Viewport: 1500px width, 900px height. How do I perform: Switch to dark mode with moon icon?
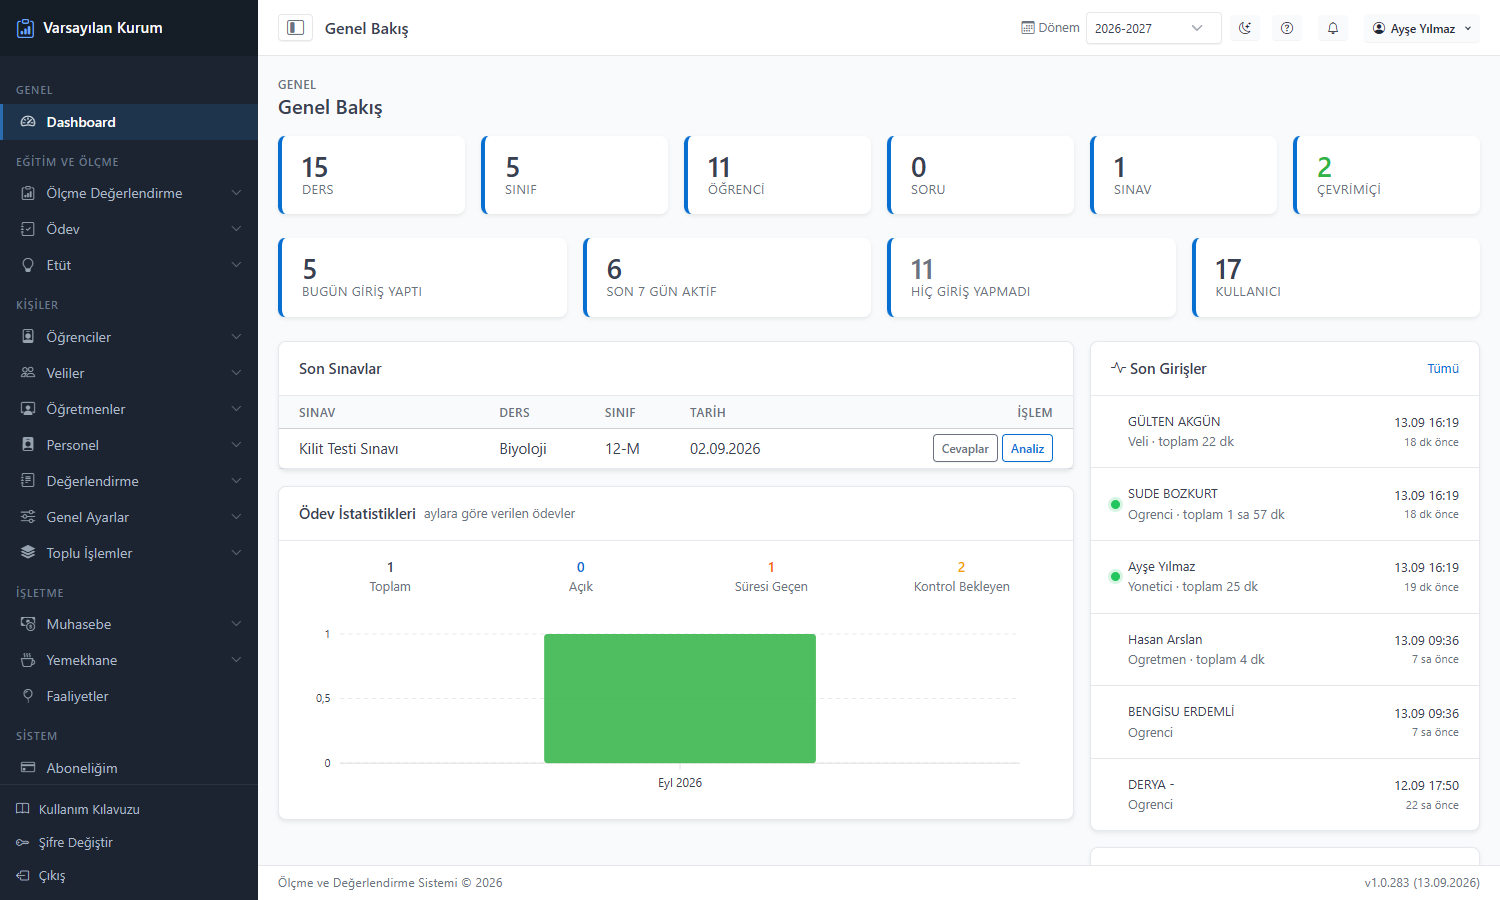(1245, 28)
